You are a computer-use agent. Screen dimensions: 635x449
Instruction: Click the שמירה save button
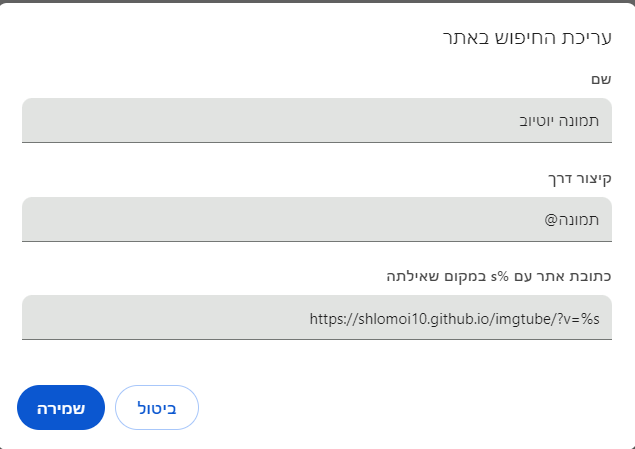(61, 408)
